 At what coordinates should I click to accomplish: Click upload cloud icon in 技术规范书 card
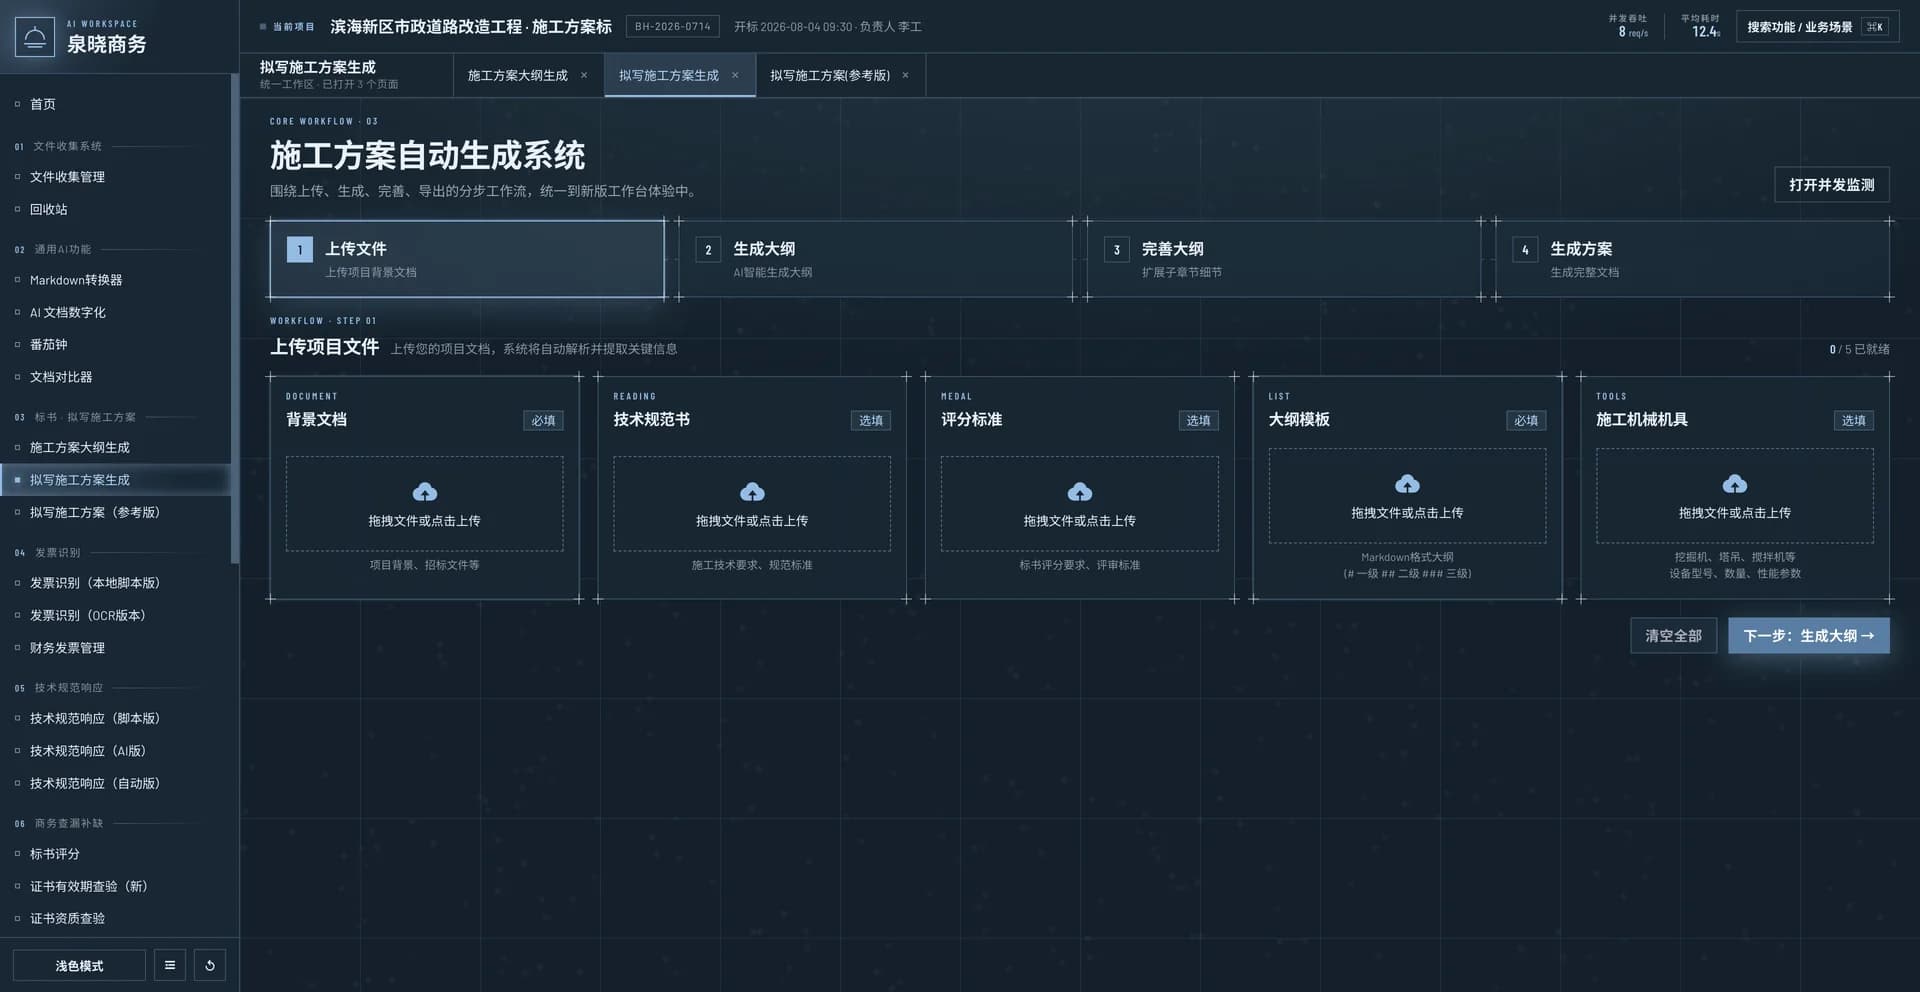point(752,492)
